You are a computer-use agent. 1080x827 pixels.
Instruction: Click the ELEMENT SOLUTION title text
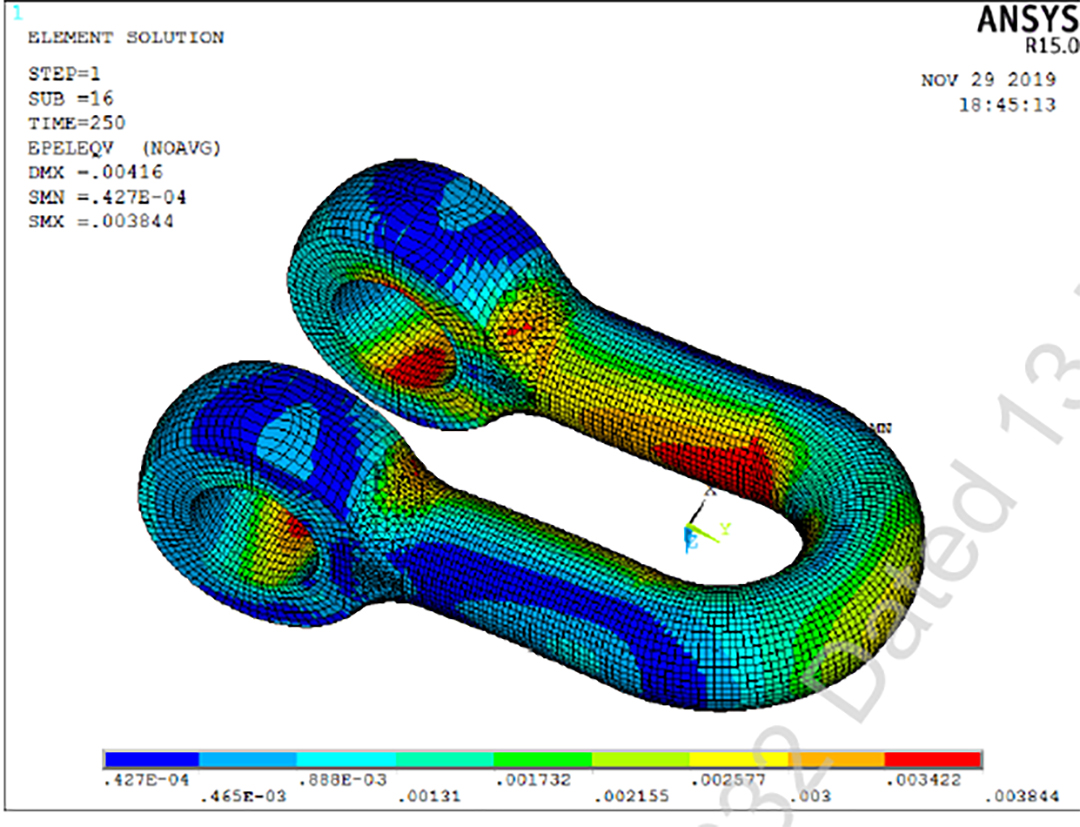125,38
